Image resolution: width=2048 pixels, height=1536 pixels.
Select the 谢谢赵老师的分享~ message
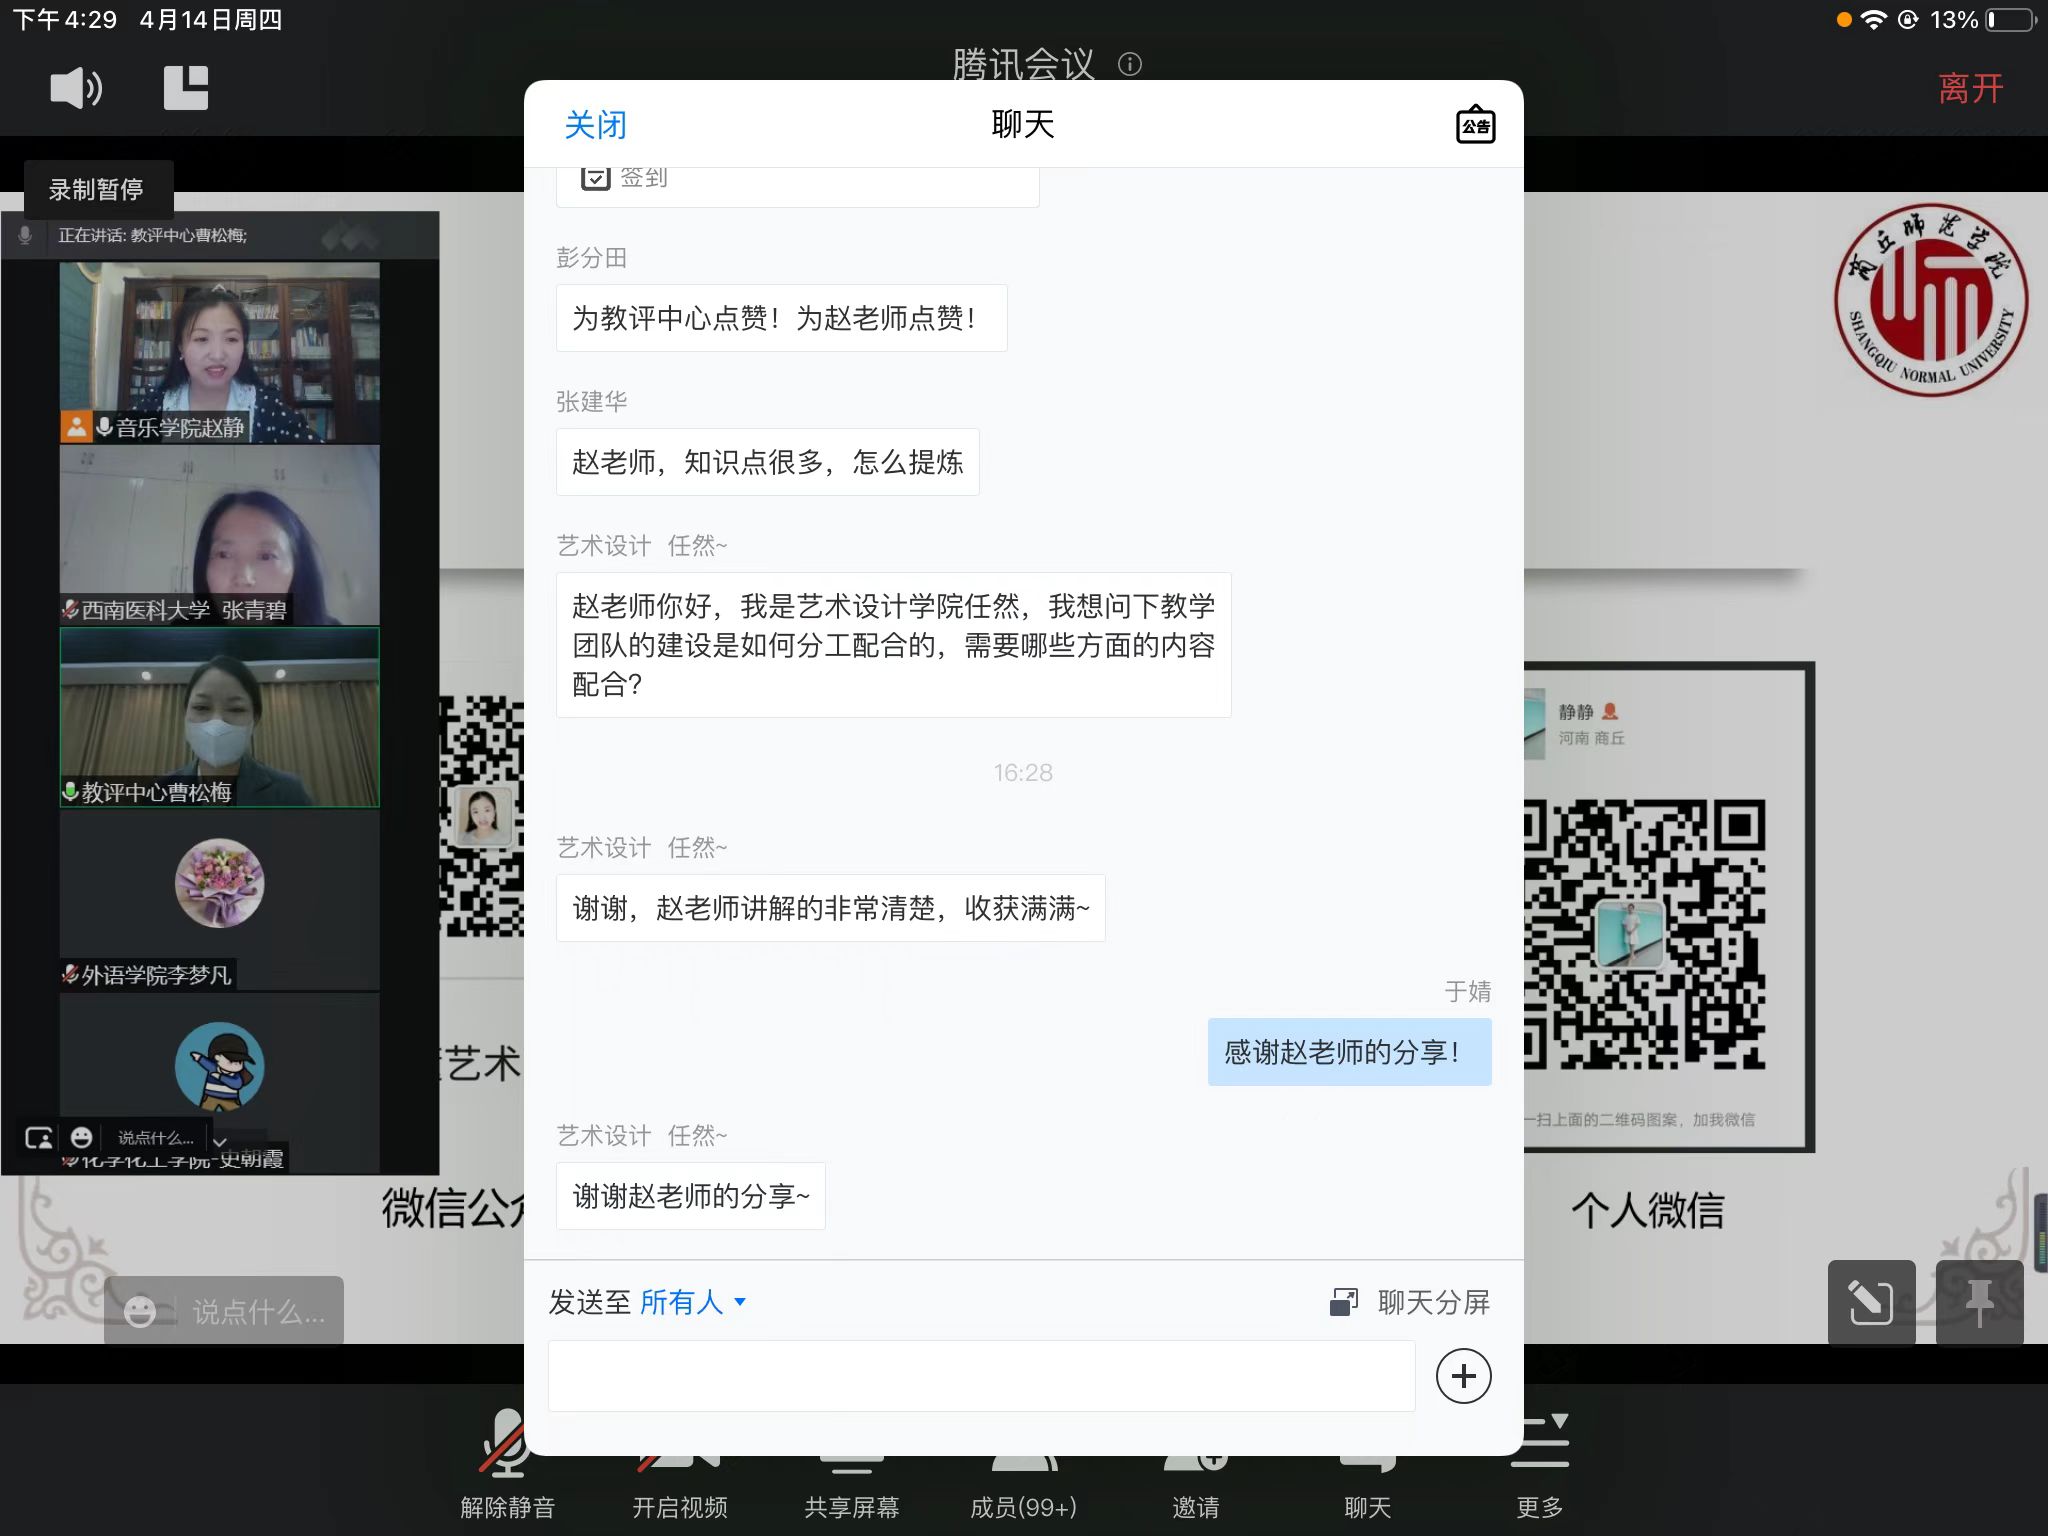pos(690,1196)
